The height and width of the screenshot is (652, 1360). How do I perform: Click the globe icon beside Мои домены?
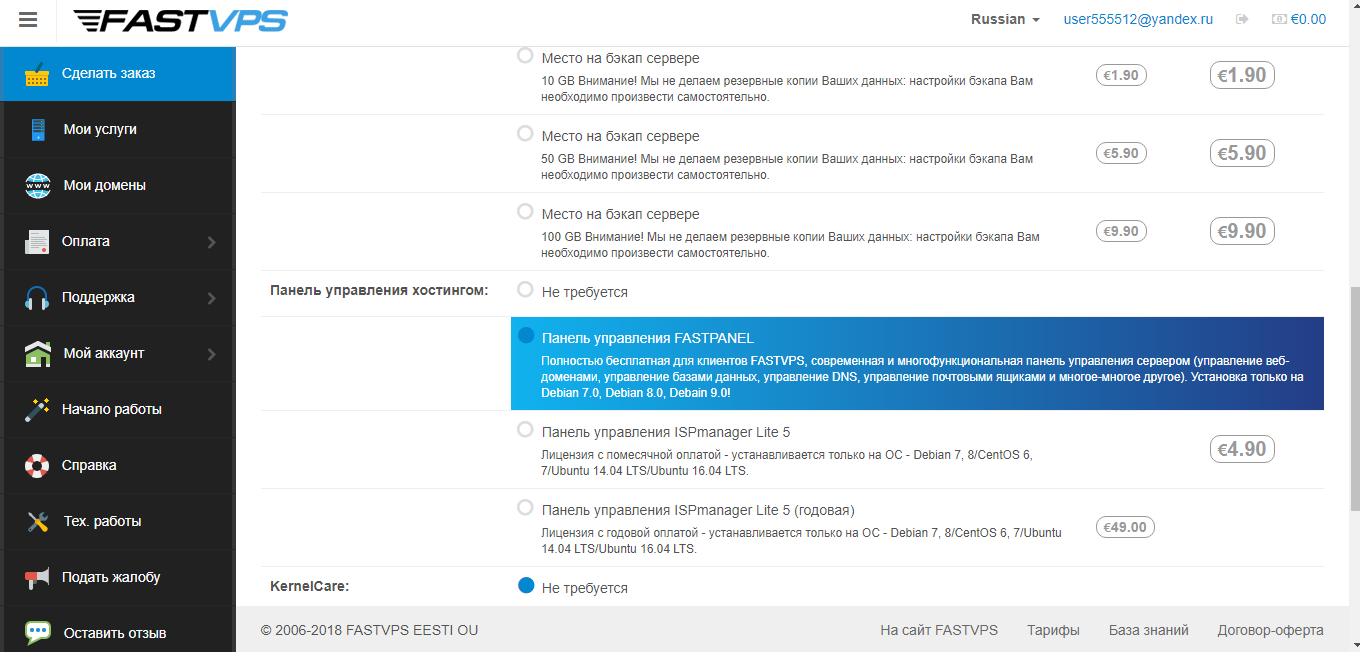coord(38,186)
